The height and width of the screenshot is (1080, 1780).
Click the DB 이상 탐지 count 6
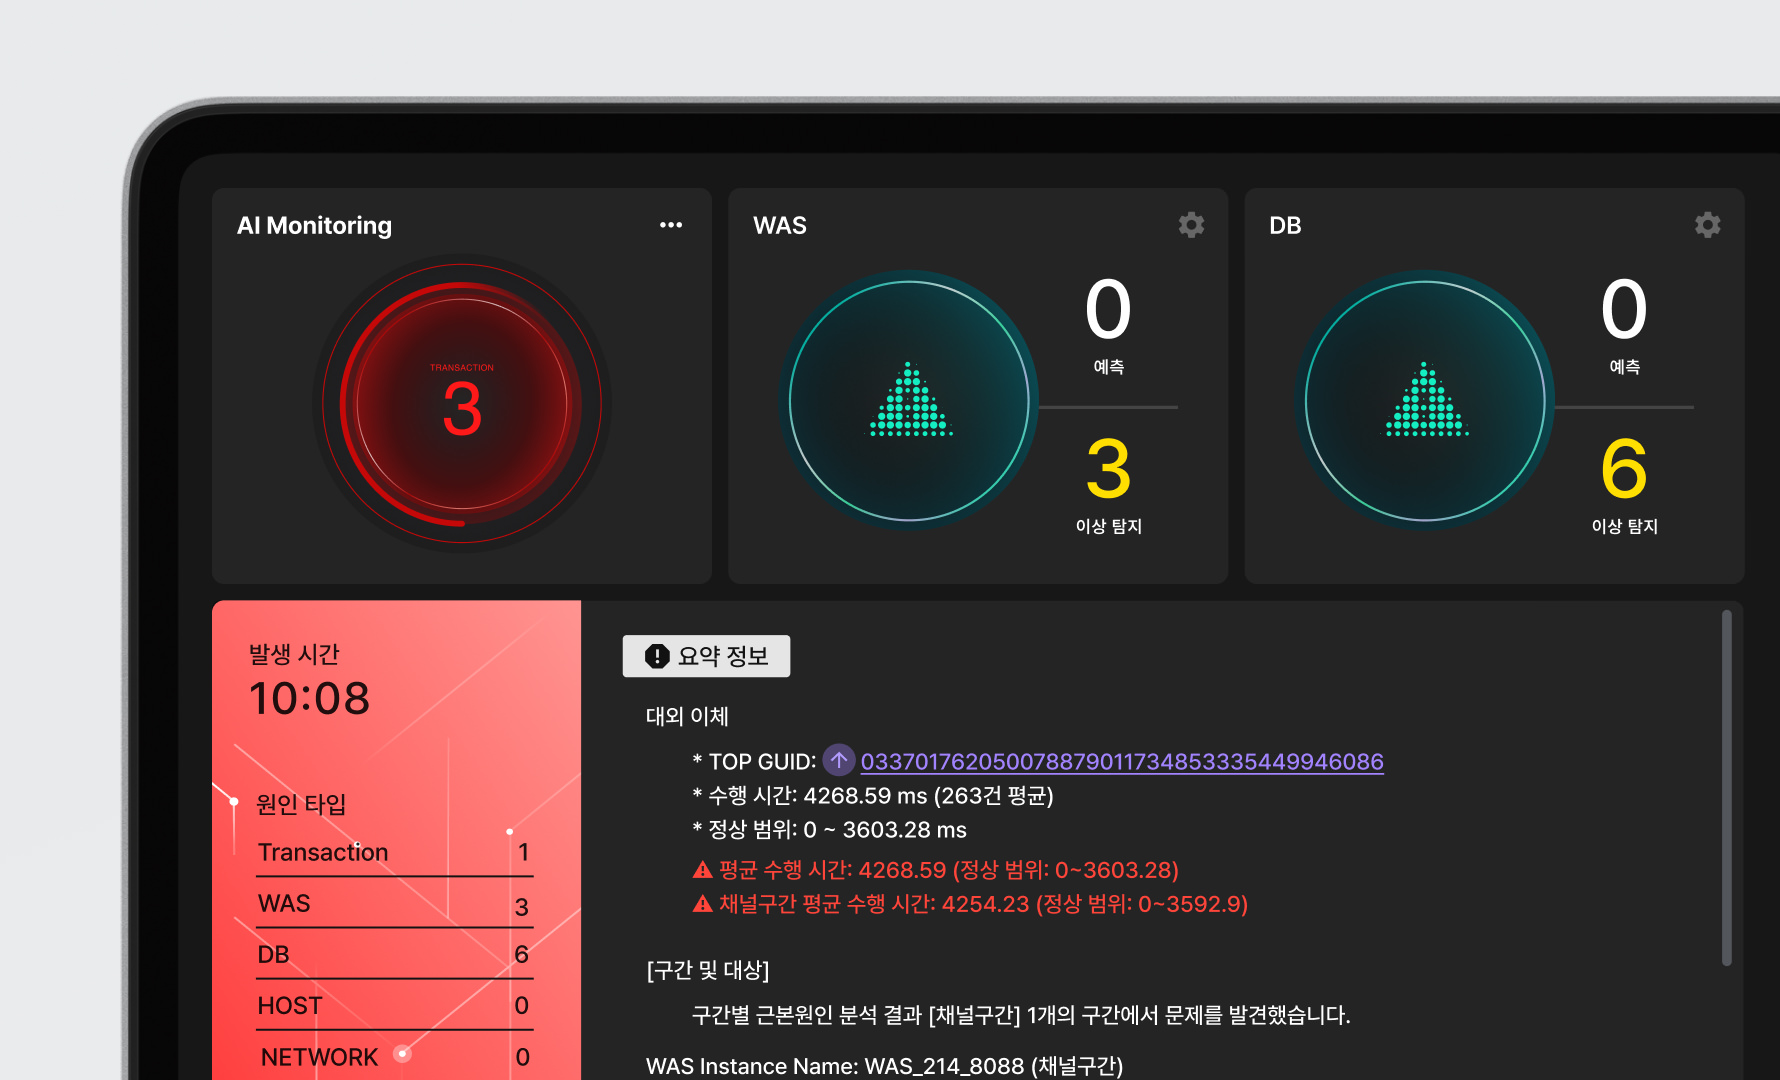1624,469
